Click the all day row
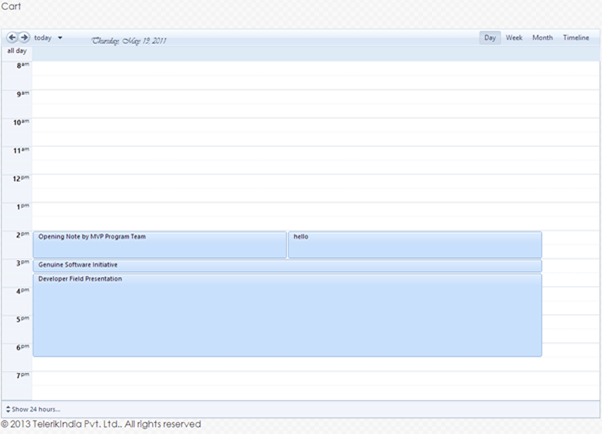 (300, 51)
